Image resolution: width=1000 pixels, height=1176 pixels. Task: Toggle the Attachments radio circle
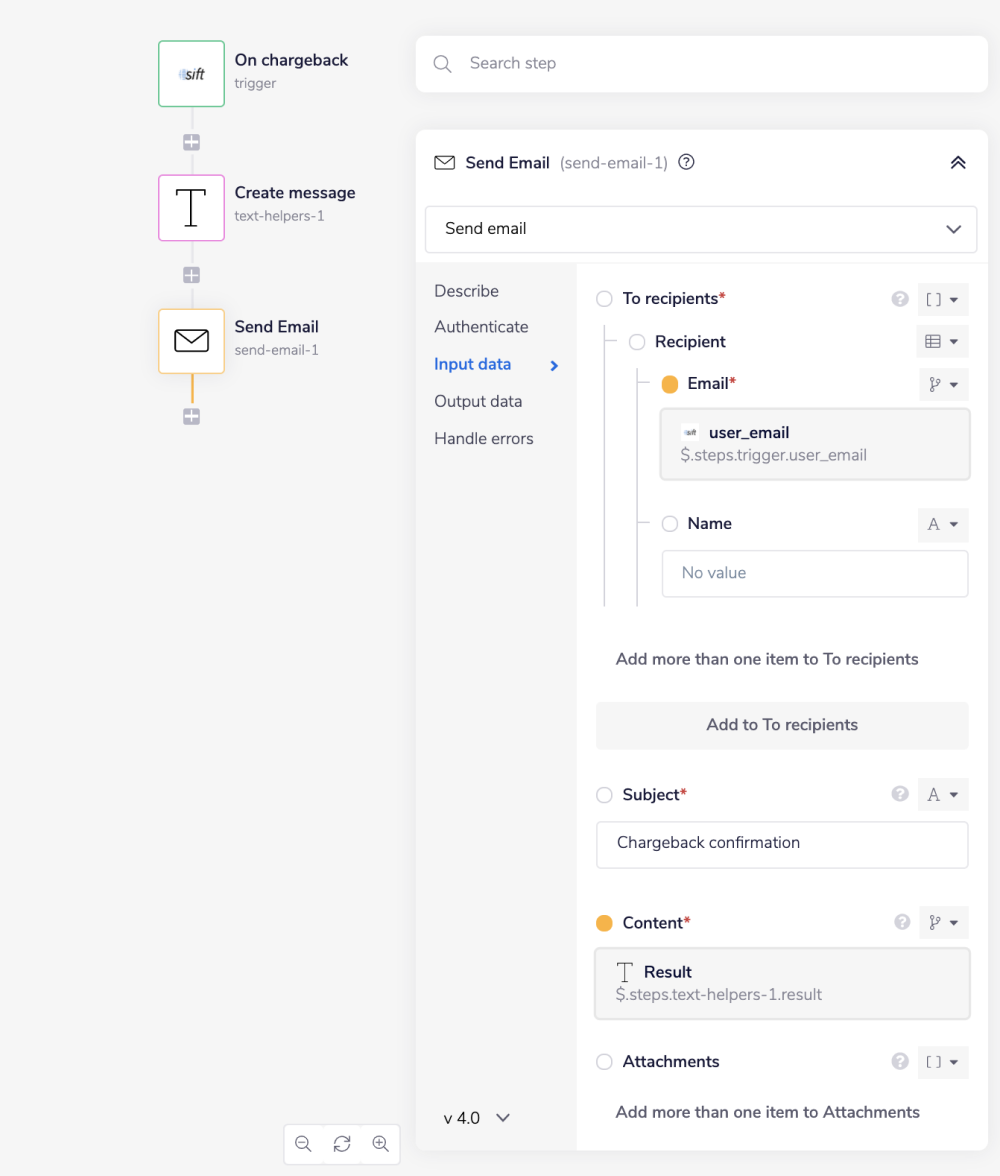(x=604, y=1062)
